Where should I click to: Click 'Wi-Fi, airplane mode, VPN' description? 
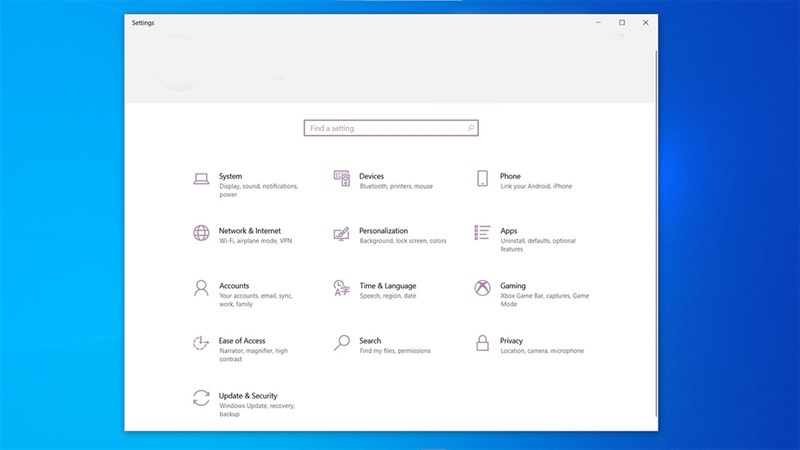pos(256,241)
